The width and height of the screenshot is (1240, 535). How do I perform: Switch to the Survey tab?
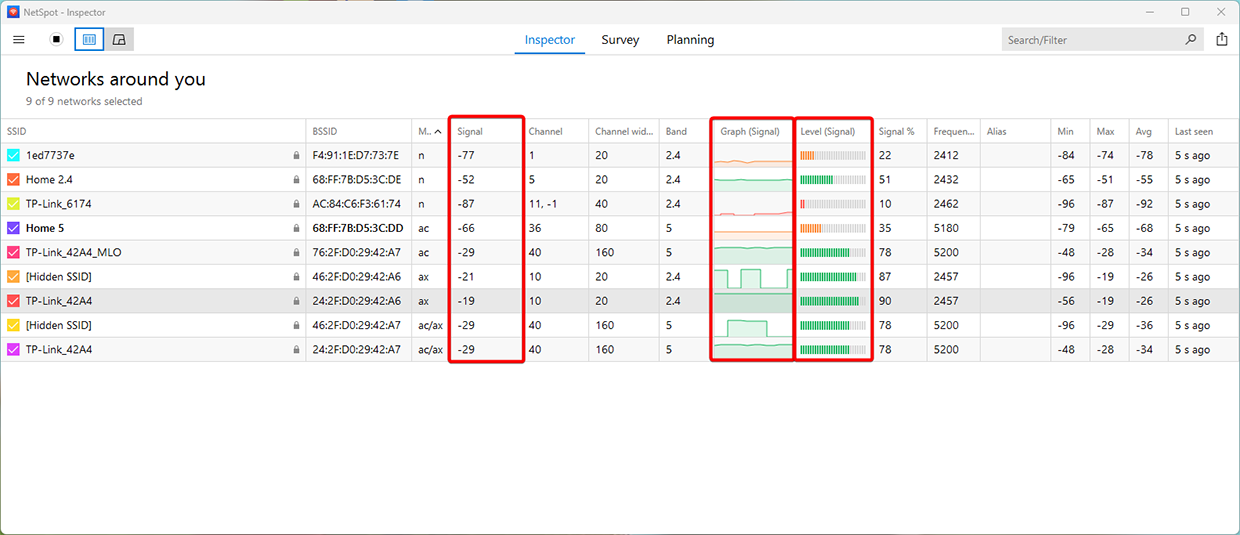pyautogui.click(x=620, y=40)
